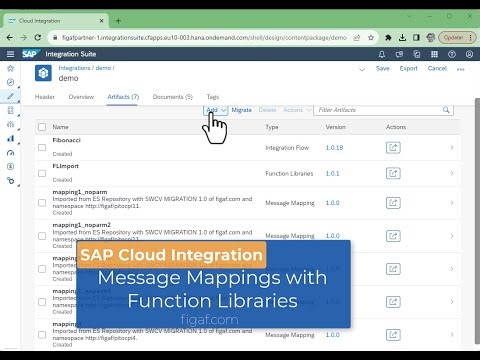Open Fibonacci version 1.0.18 link
This screenshot has height=360, width=480.
(x=334, y=148)
